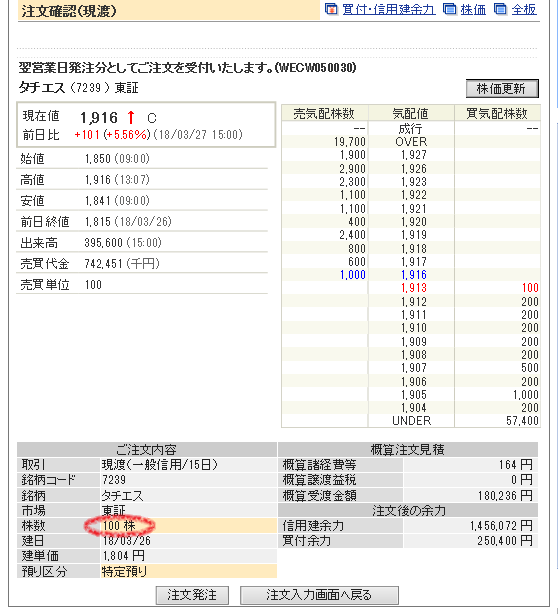Click 信用建余力 value 1,456,072 円
This screenshot has height=614, width=558.
[x=501, y=526]
